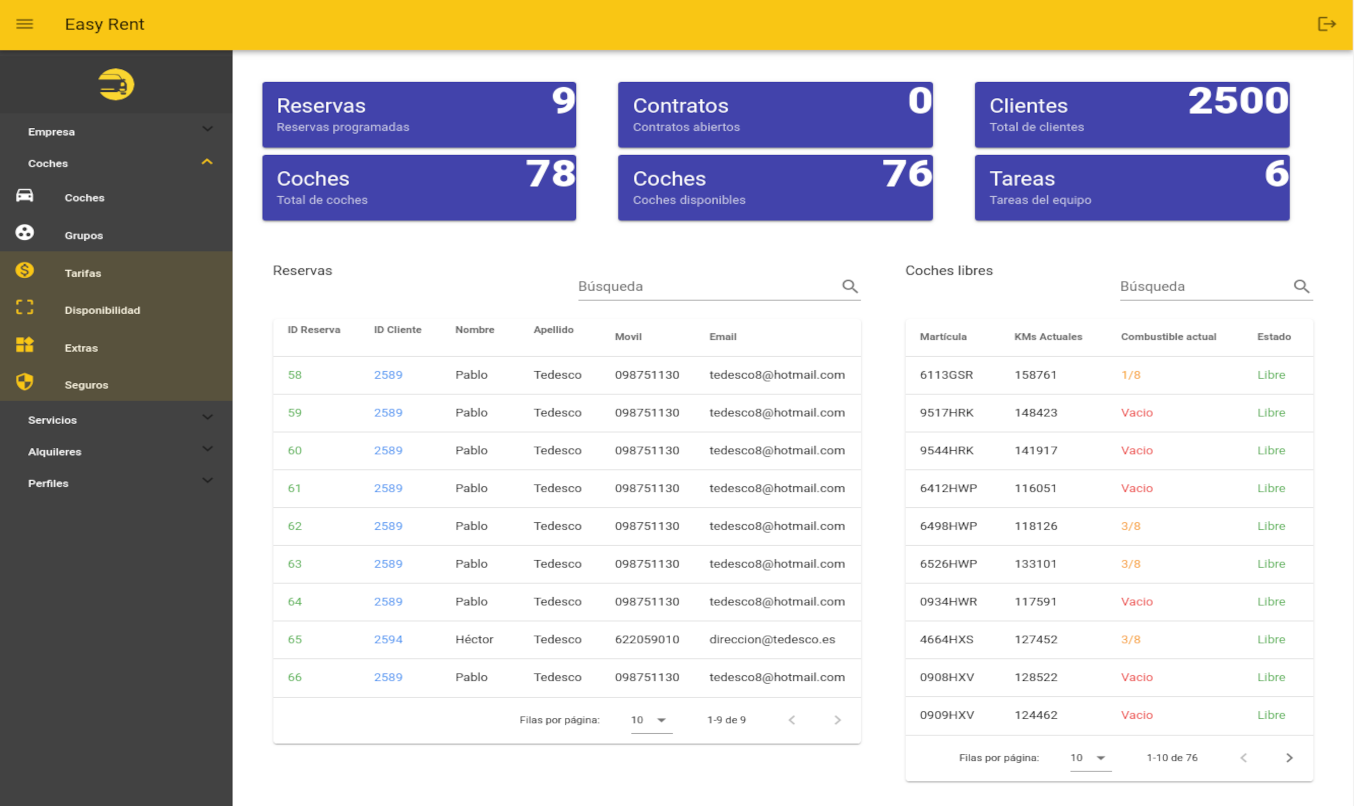Click the Contratos abiertos card
This screenshot has width=1354, height=806.
[775, 115]
